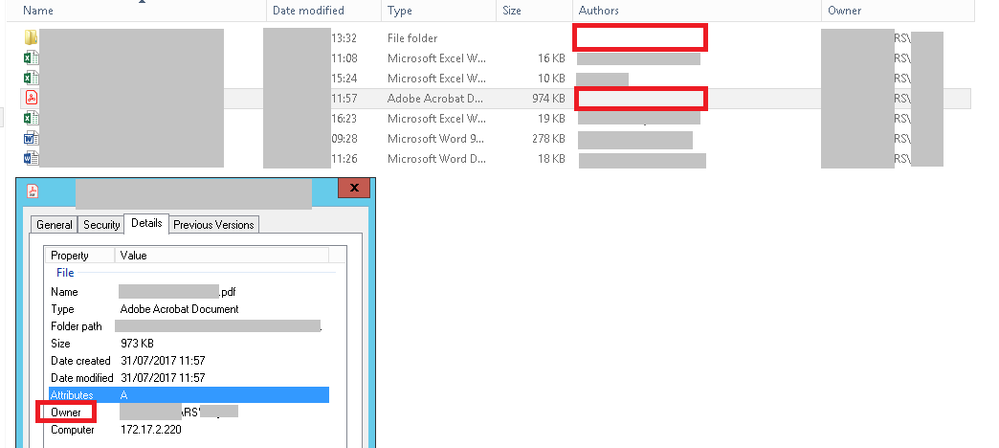999x448 pixels.
Task: Click the Property column header in Details
Action: tap(80, 256)
